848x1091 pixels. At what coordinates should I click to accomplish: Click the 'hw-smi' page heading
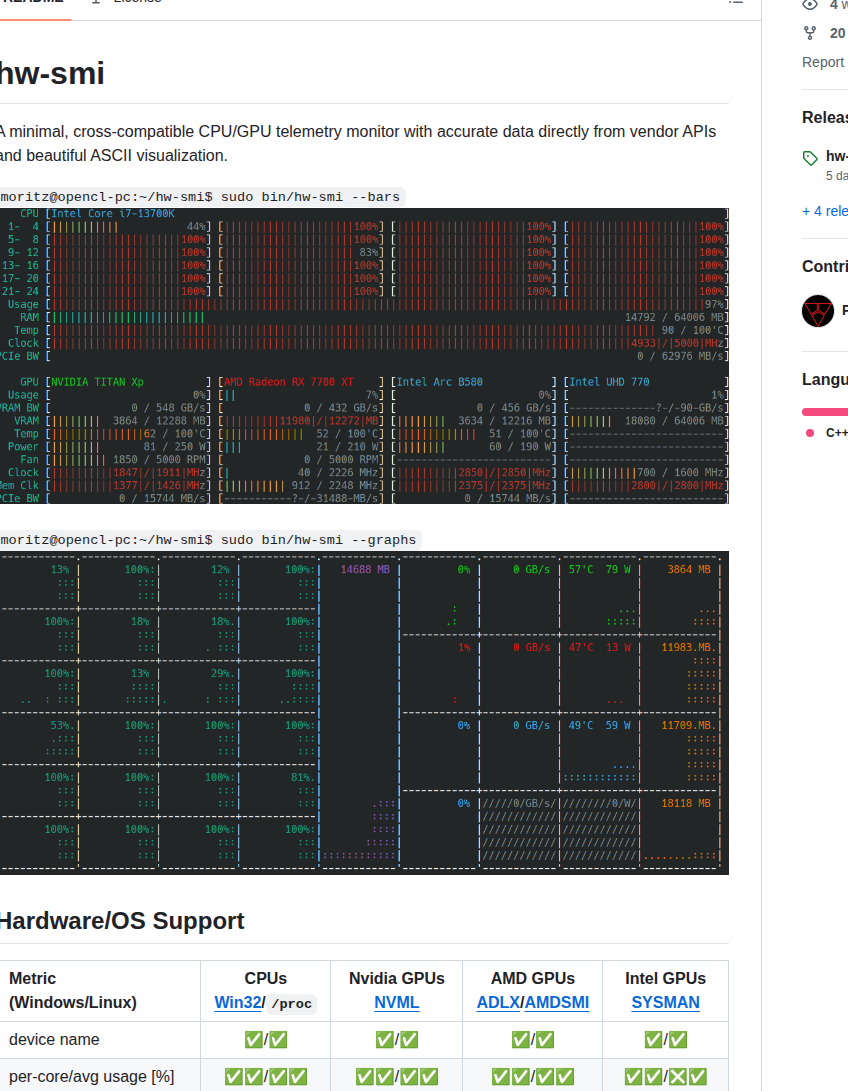pos(51,73)
